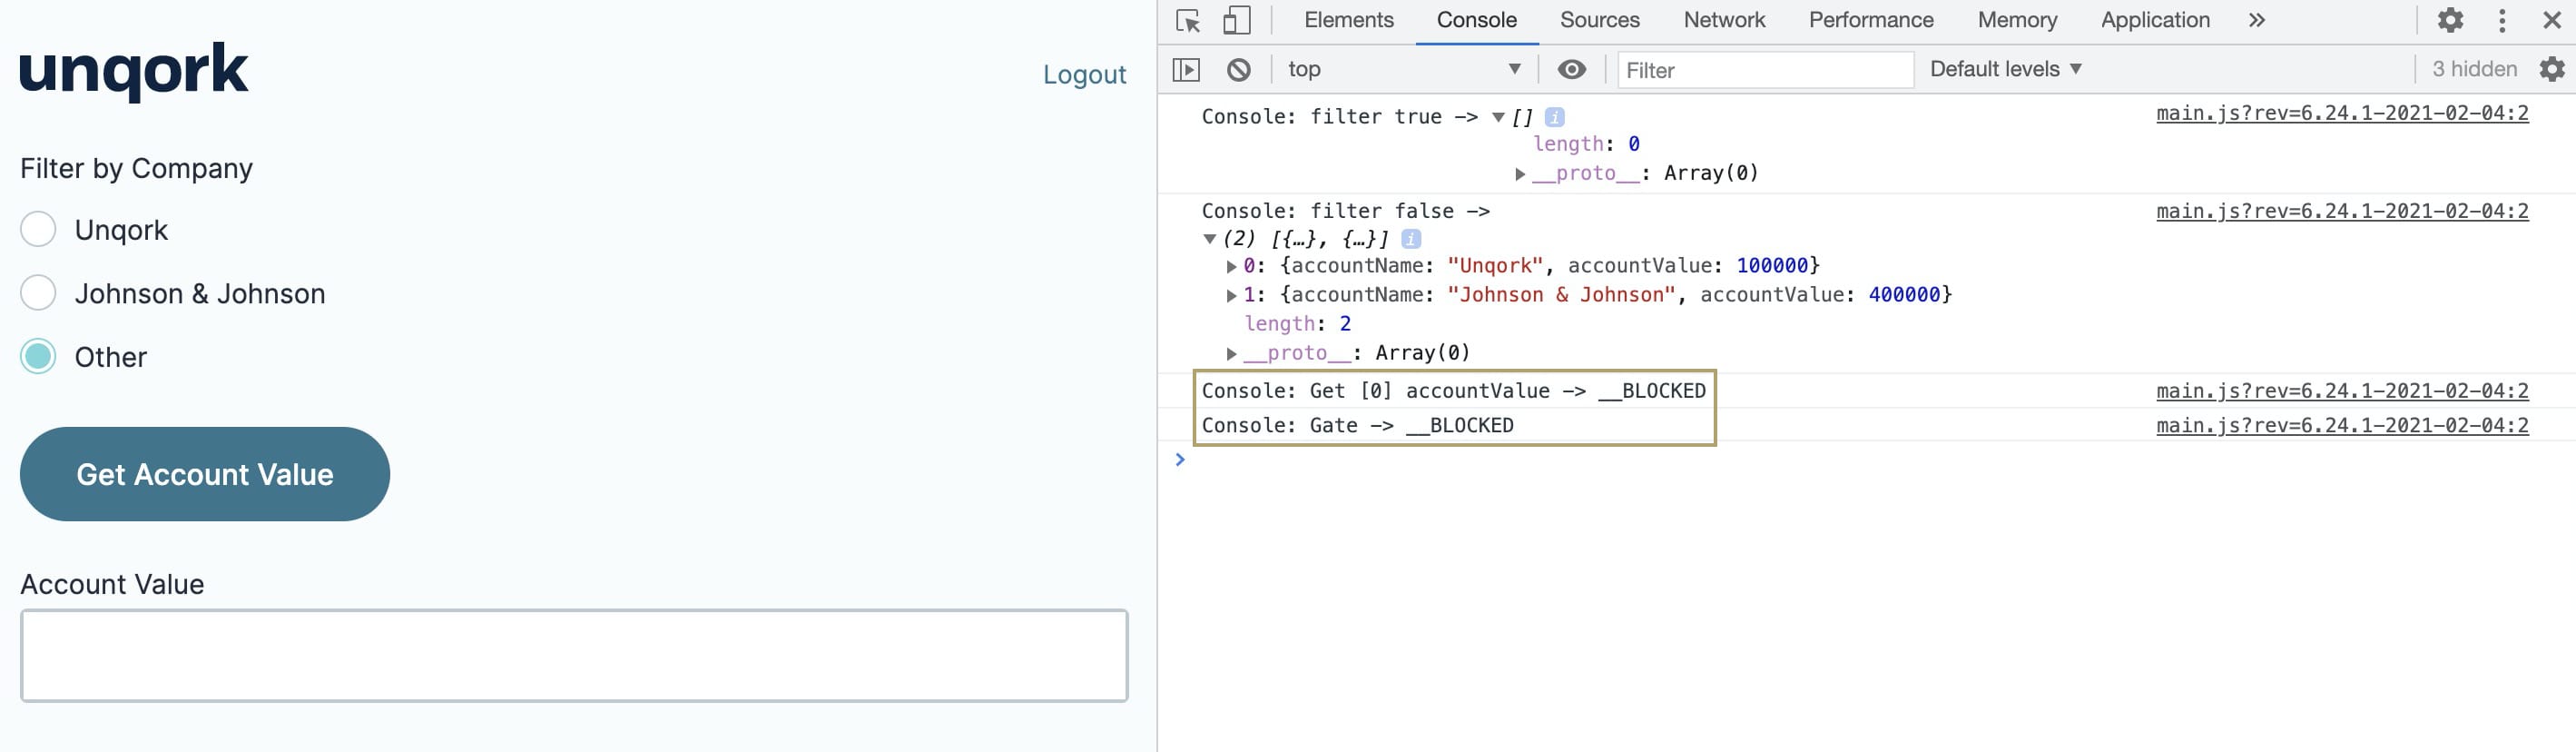Switch to the Memory tab
This screenshot has height=752, width=2576.
[x=2017, y=20]
